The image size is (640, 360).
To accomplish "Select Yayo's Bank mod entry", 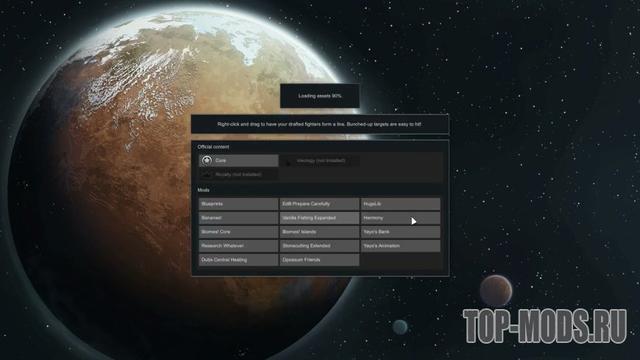I will coord(400,232).
